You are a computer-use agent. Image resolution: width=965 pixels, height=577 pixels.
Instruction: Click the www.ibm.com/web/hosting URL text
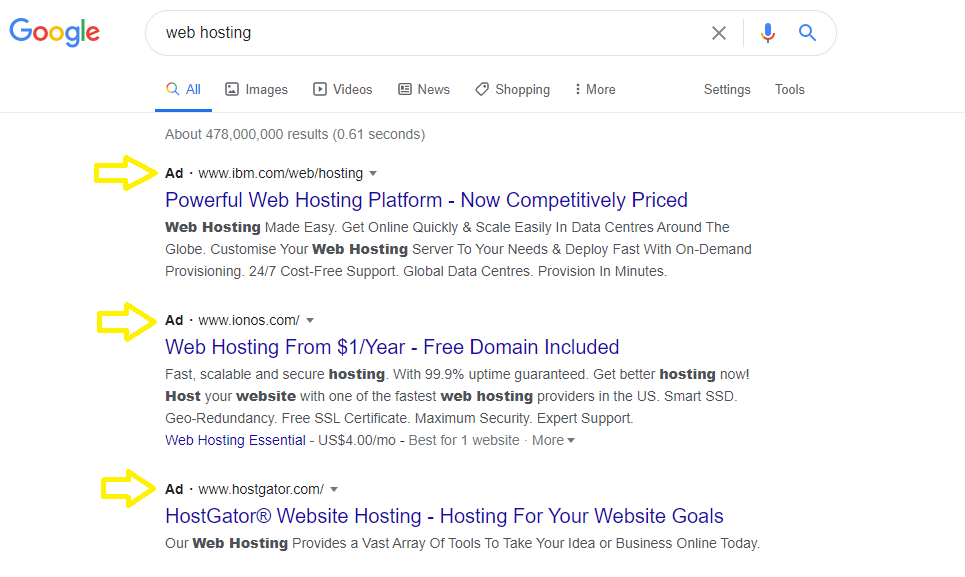click(x=281, y=173)
